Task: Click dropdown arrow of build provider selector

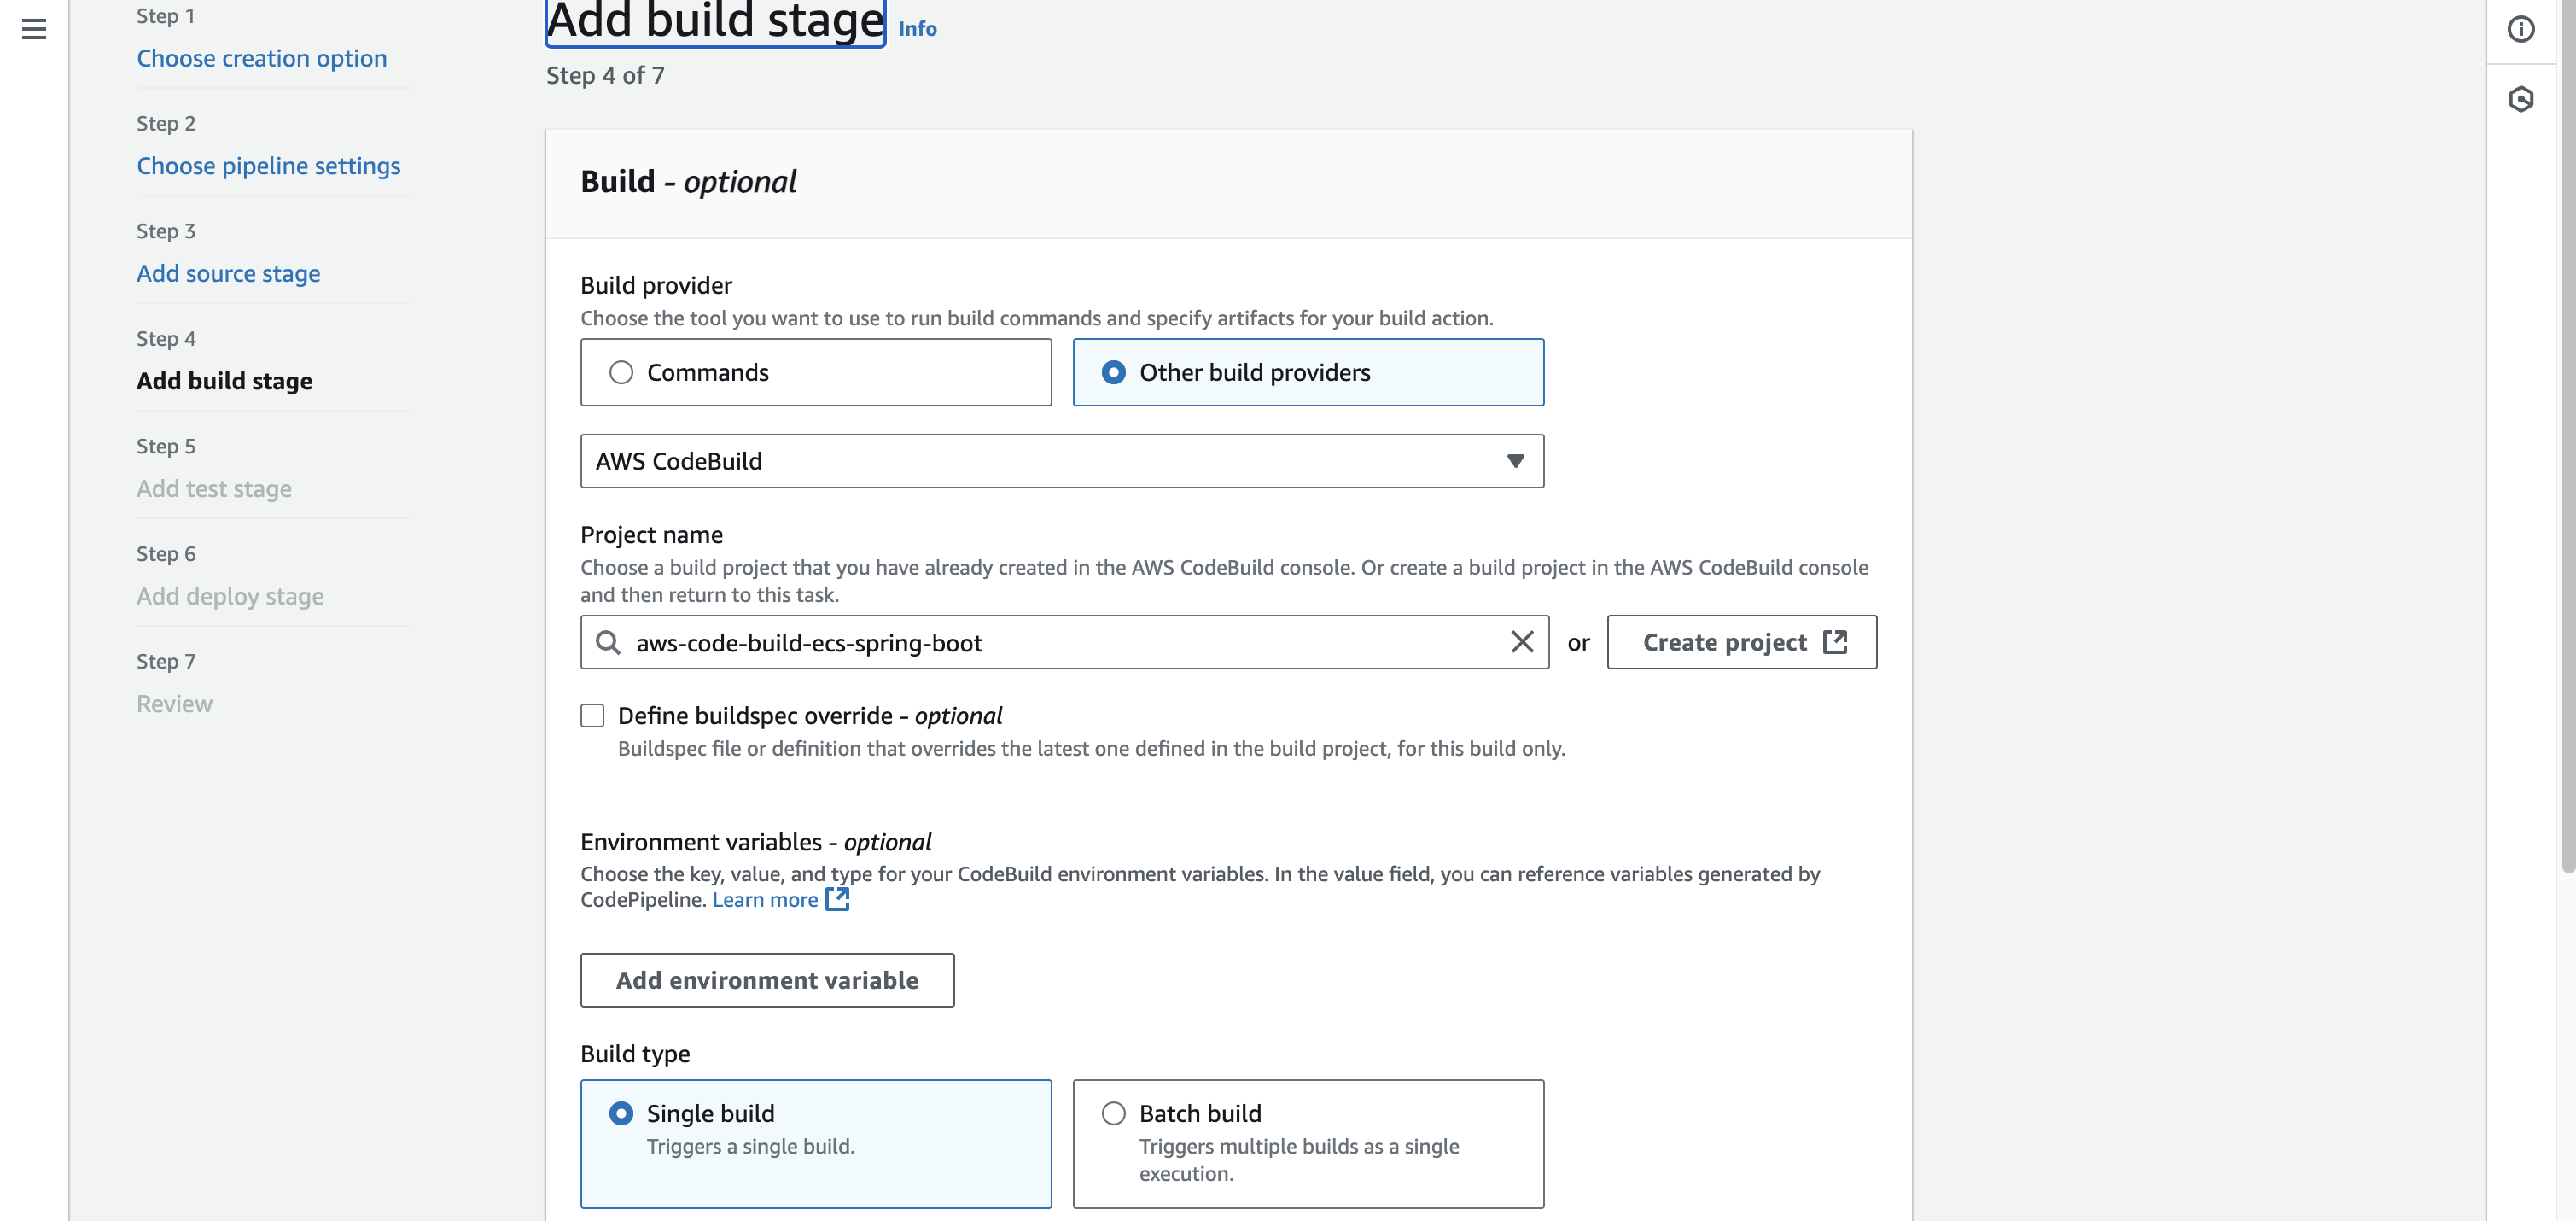Action: [x=1515, y=461]
